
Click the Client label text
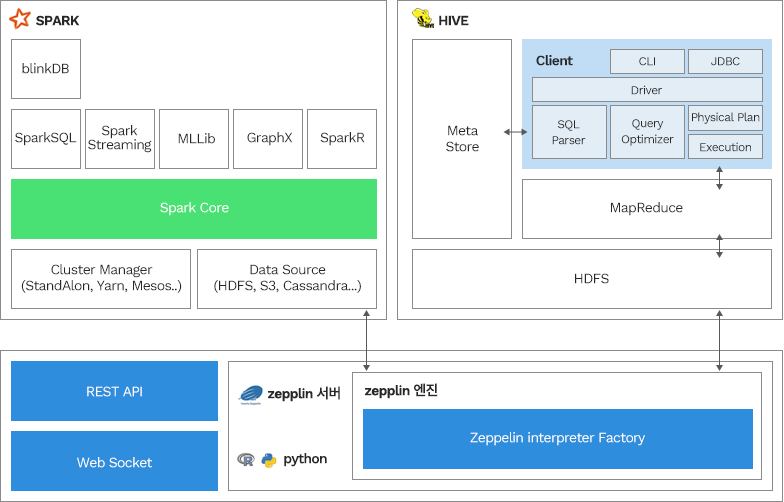[554, 61]
